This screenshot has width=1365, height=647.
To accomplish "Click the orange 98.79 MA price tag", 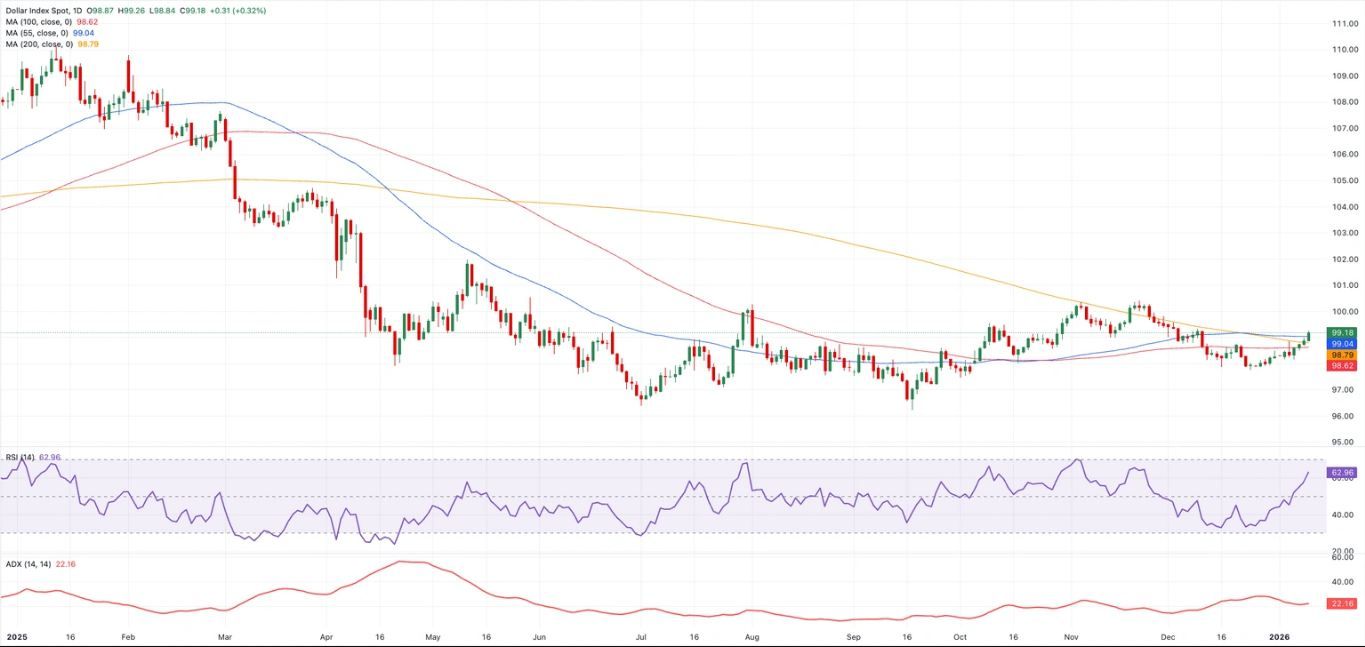I will point(1342,355).
